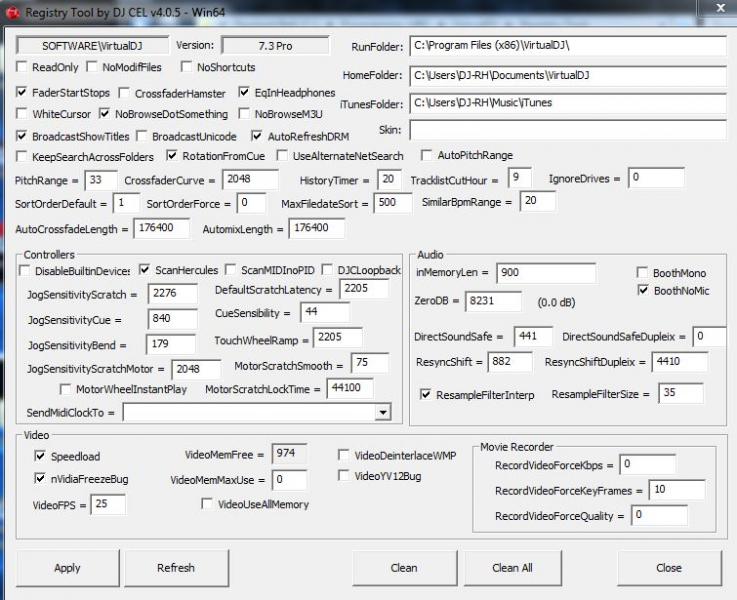Viewport: 737px width, 600px height.
Task: Click the ResampleFilterSize field
Action: pos(681,393)
